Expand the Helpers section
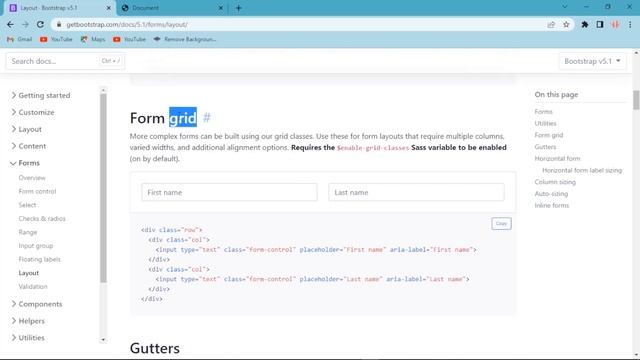This screenshot has width=640, height=360. click(28, 321)
